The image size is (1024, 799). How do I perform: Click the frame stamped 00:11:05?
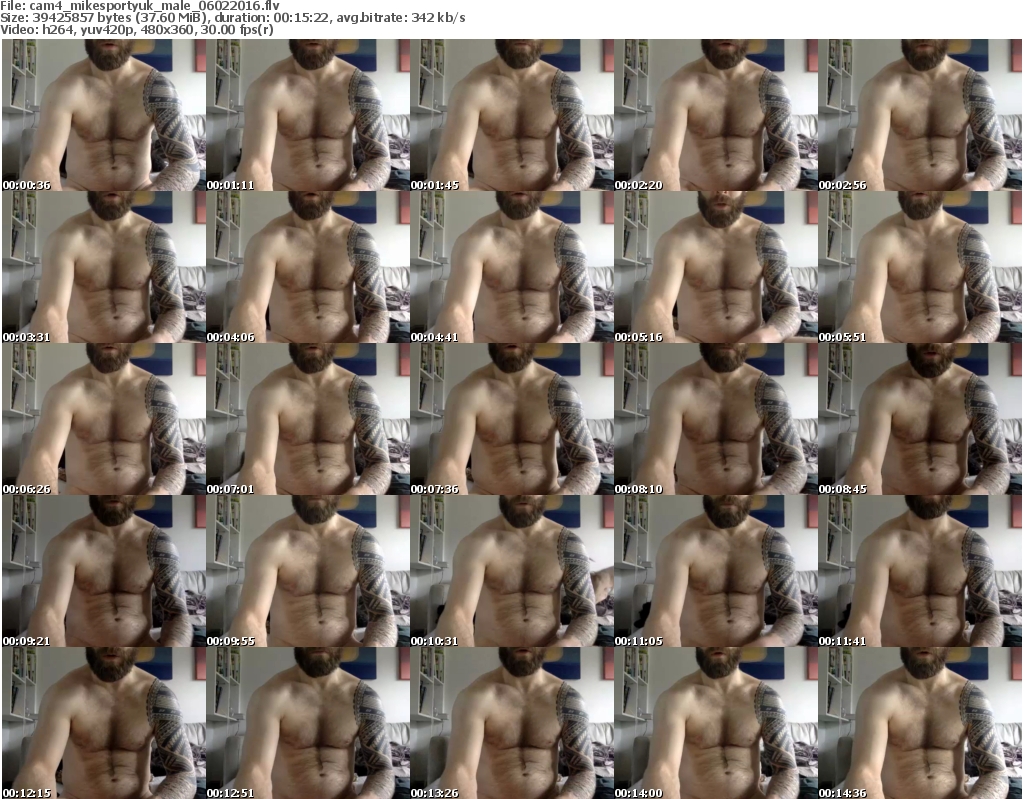(716, 572)
